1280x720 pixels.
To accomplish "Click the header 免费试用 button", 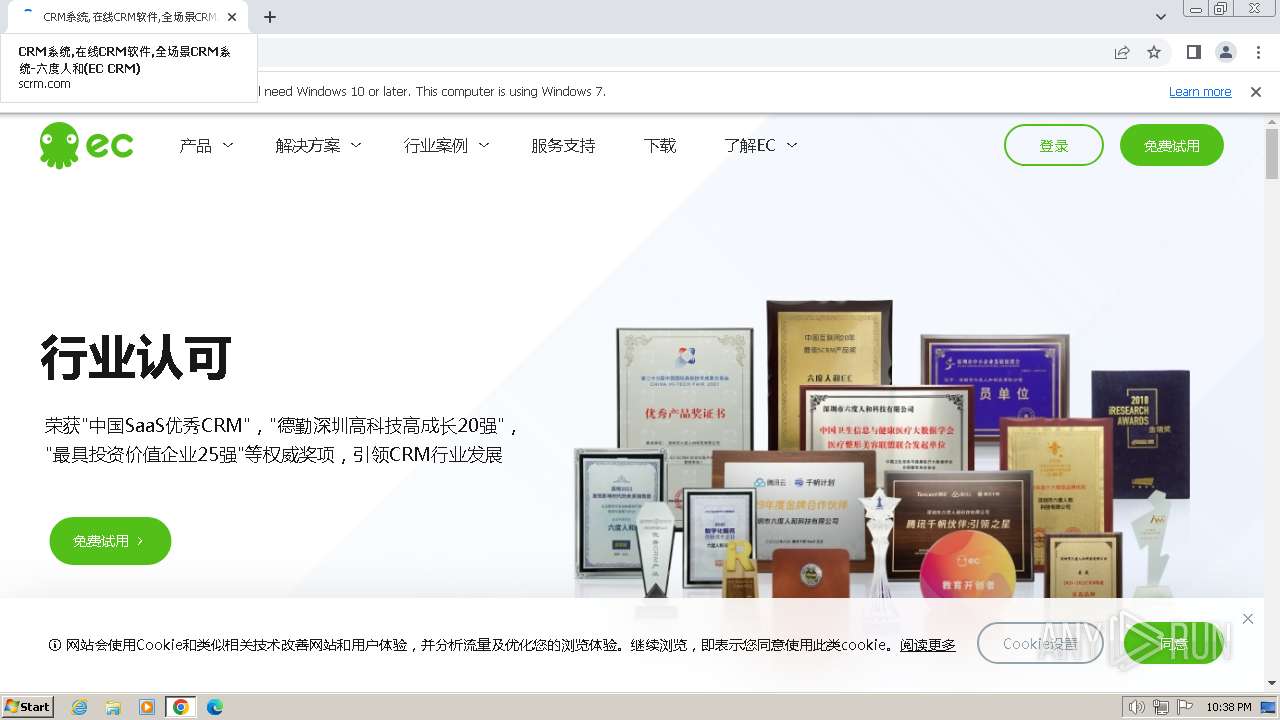I will 1172,145.
